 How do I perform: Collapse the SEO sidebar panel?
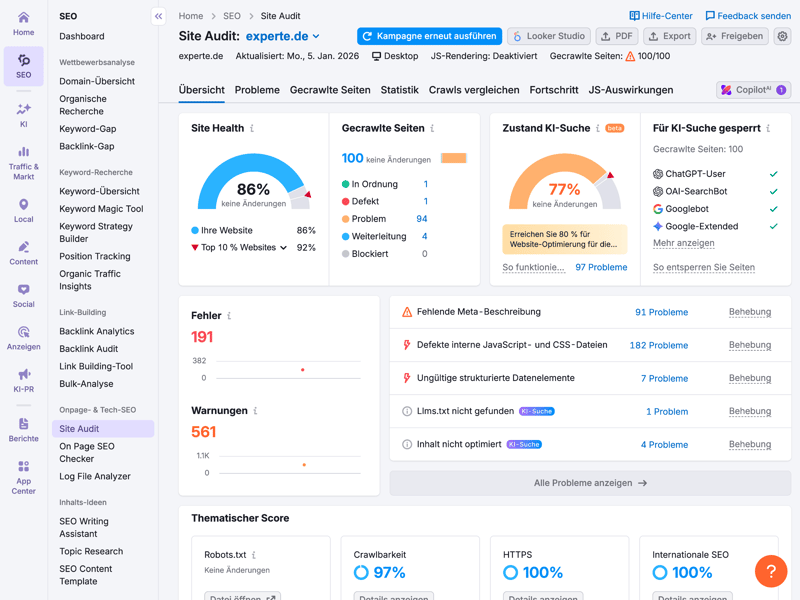click(158, 16)
